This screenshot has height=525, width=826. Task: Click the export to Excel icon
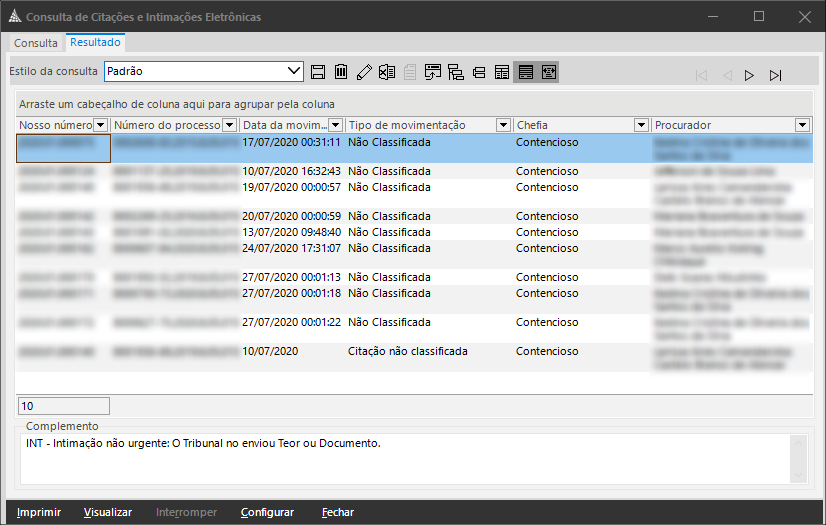(x=387, y=72)
